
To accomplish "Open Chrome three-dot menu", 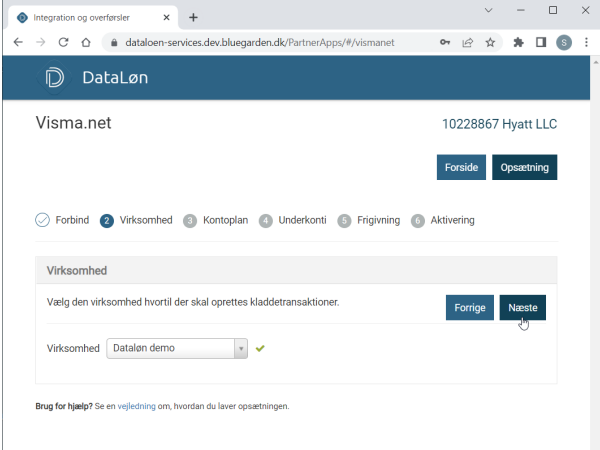I will 586,42.
